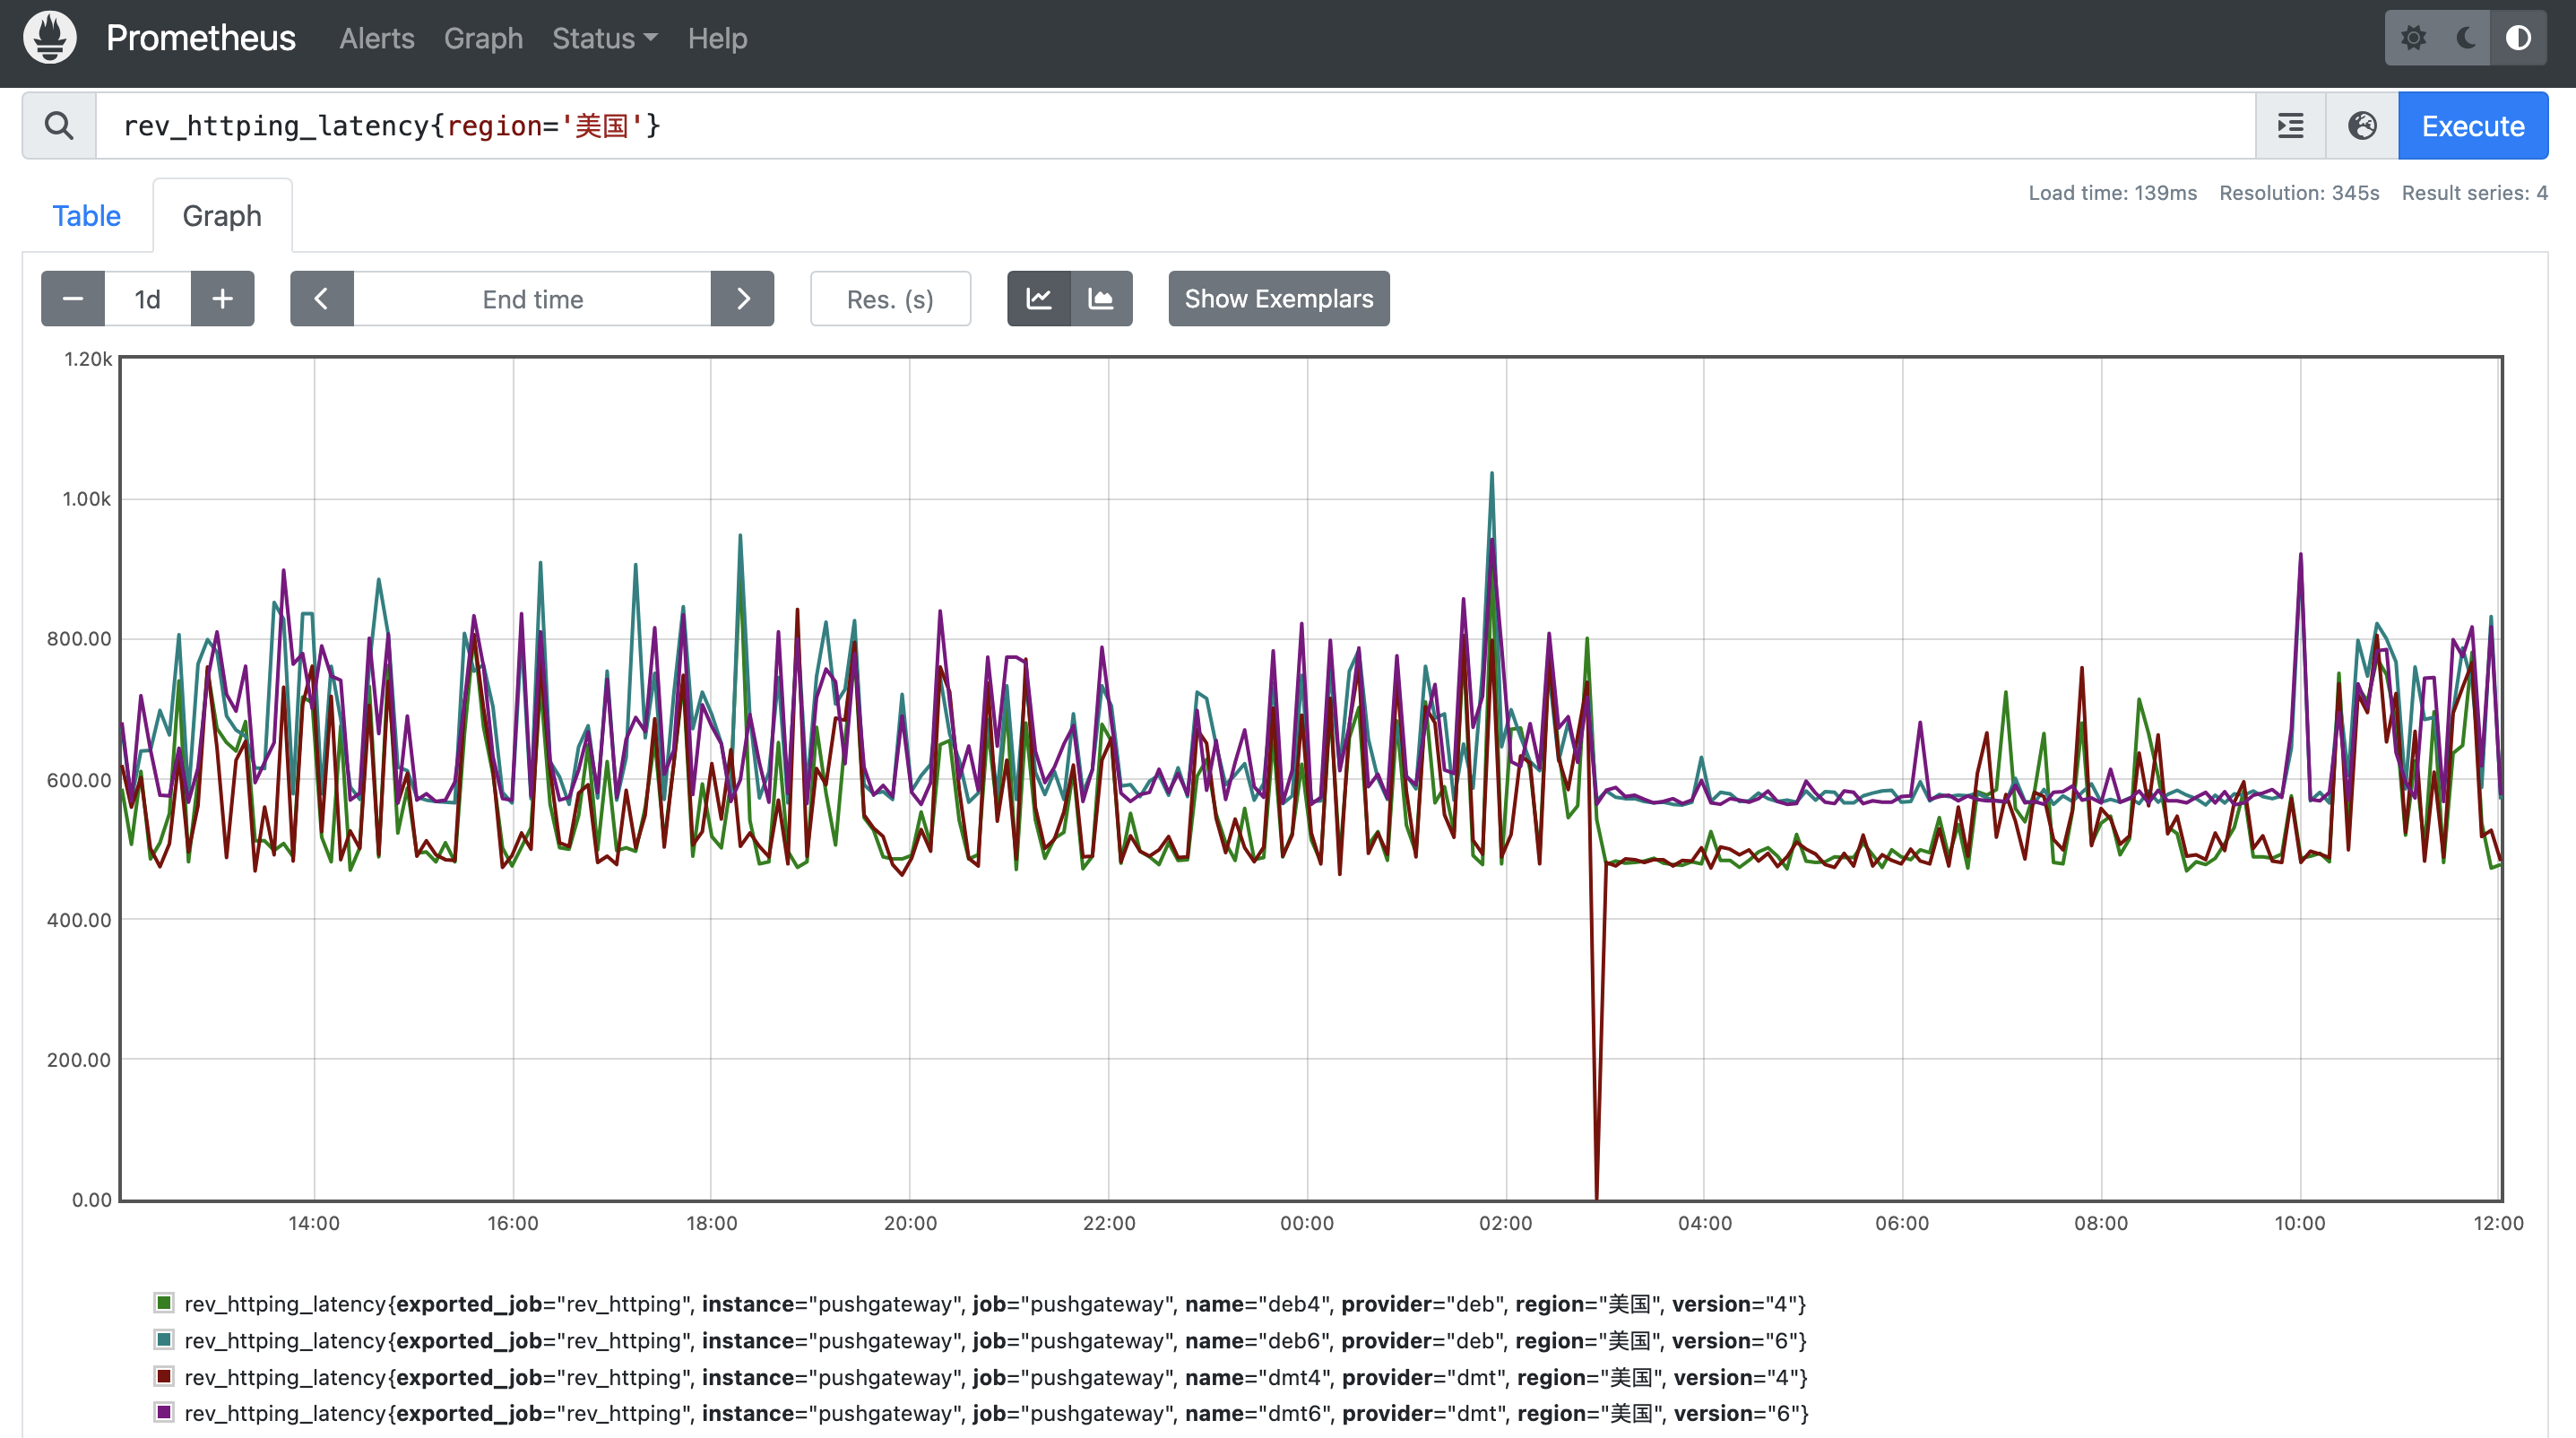Image resolution: width=2576 pixels, height=1438 pixels.
Task: Switch to the Table tab
Action: pyautogui.click(x=86, y=216)
